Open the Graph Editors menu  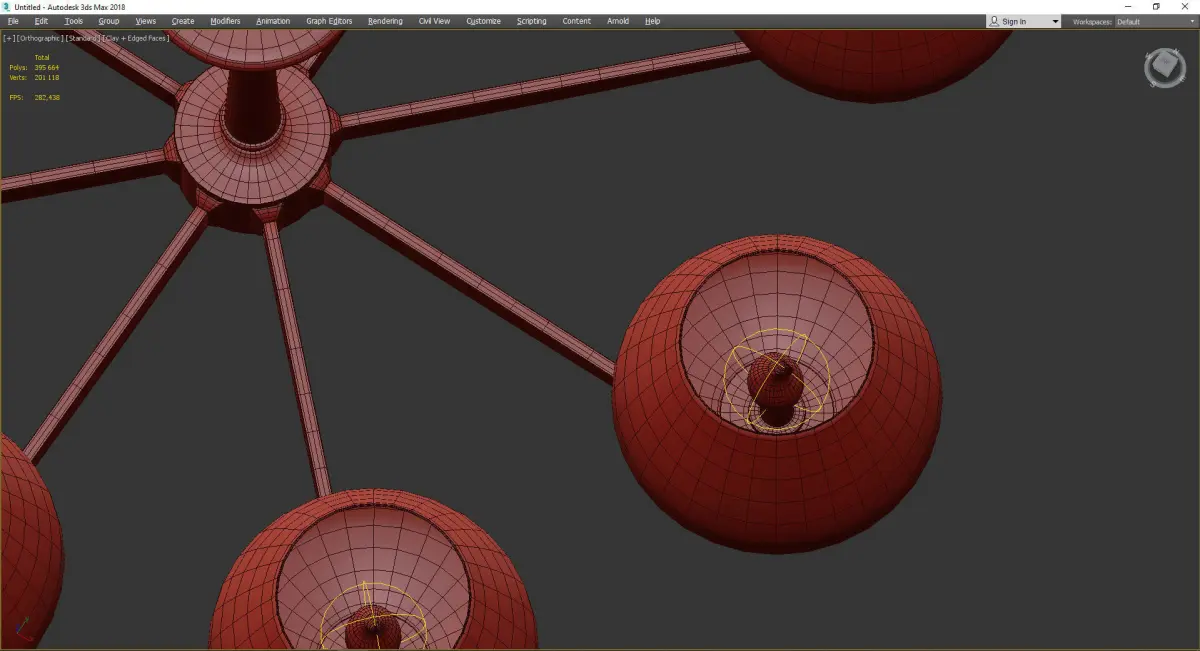coord(329,21)
